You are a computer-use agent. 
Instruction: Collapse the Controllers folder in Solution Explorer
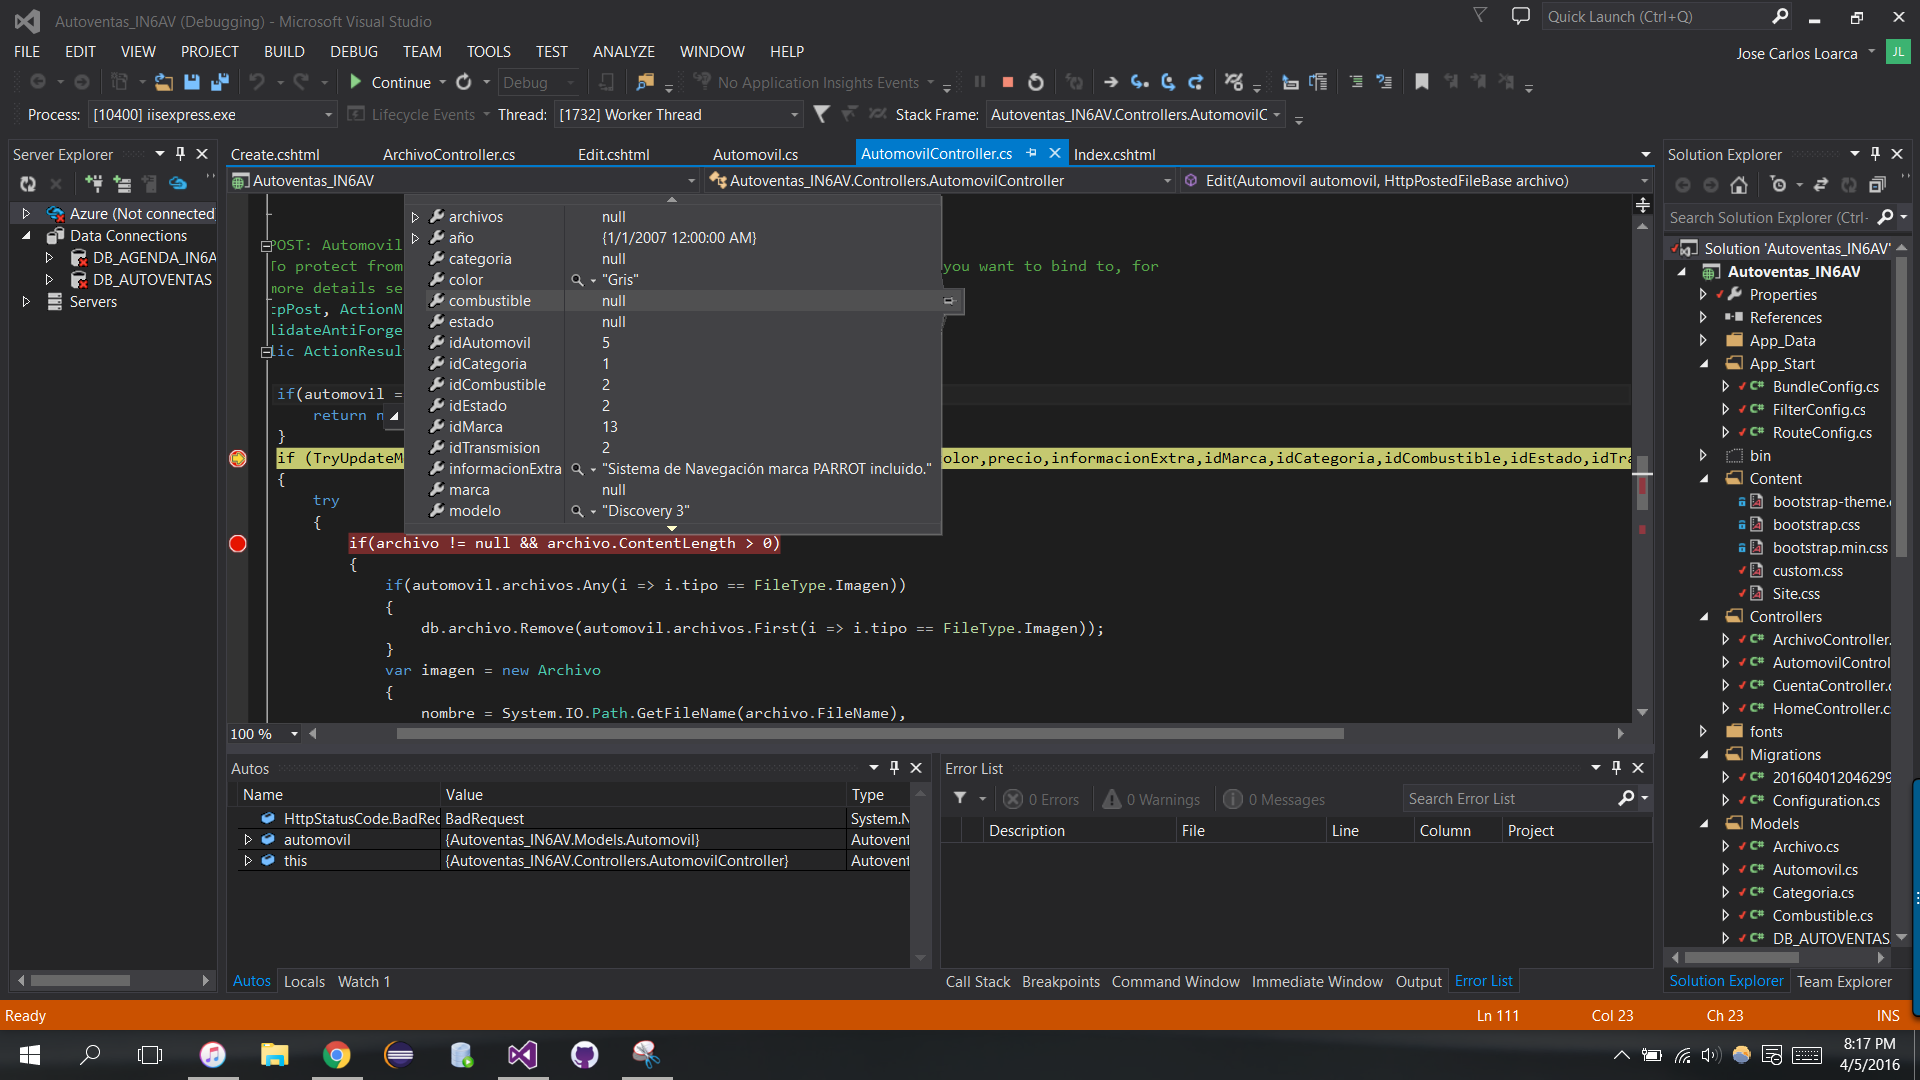pyautogui.click(x=1704, y=617)
